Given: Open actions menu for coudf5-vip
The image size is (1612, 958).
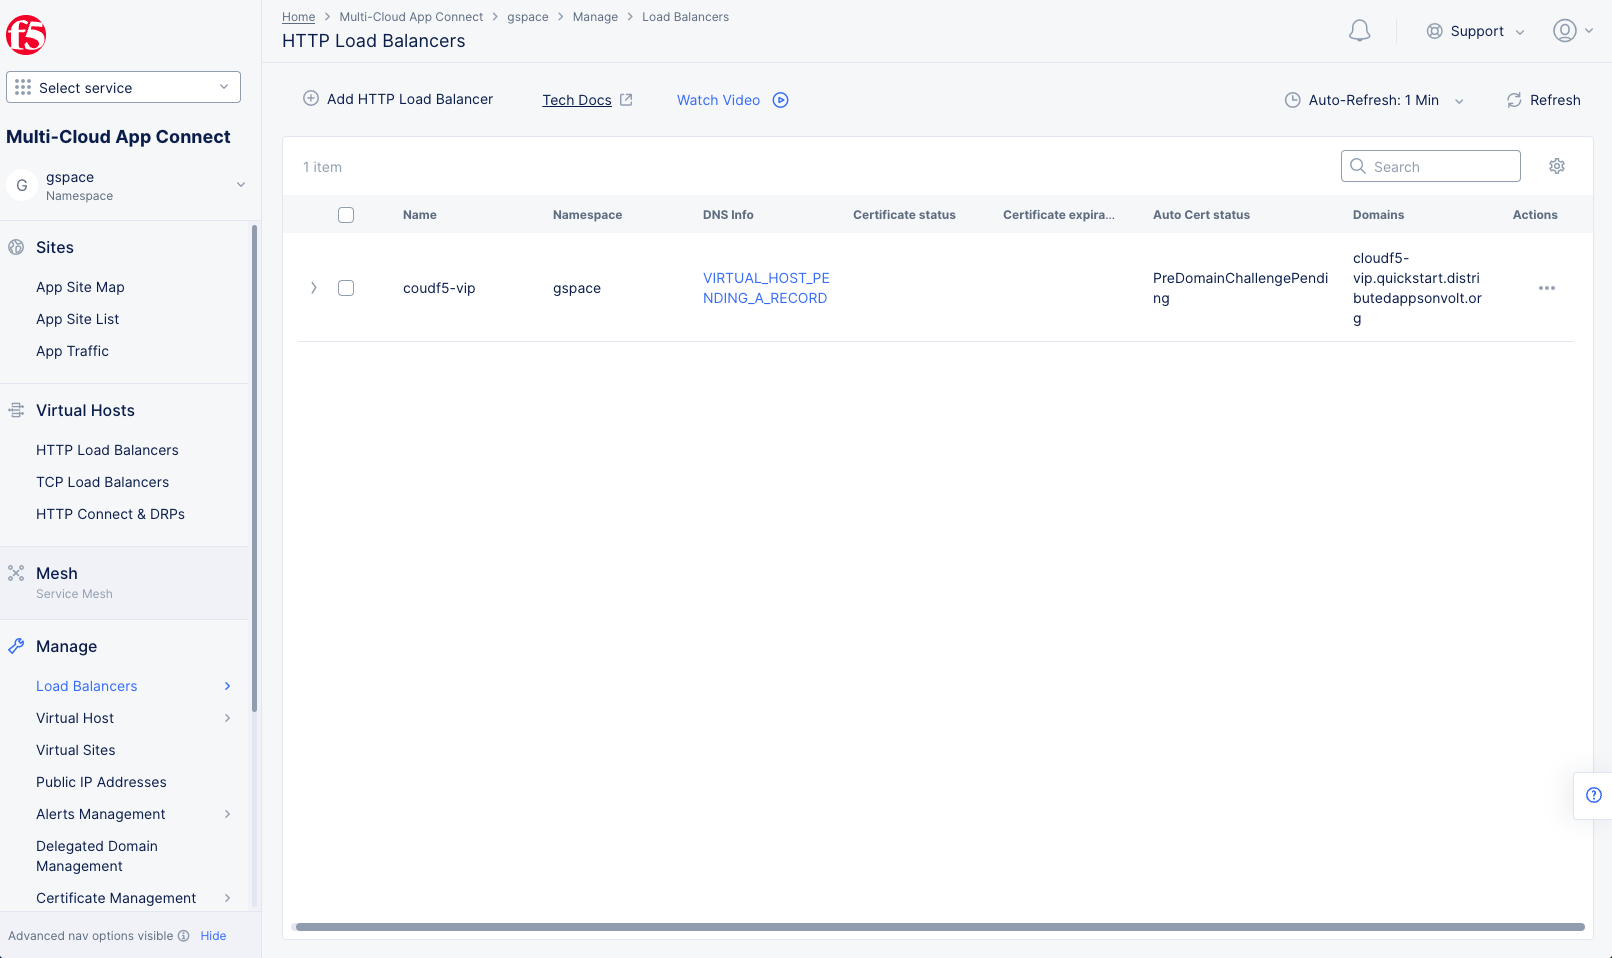Looking at the screenshot, I should pos(1547,288).
